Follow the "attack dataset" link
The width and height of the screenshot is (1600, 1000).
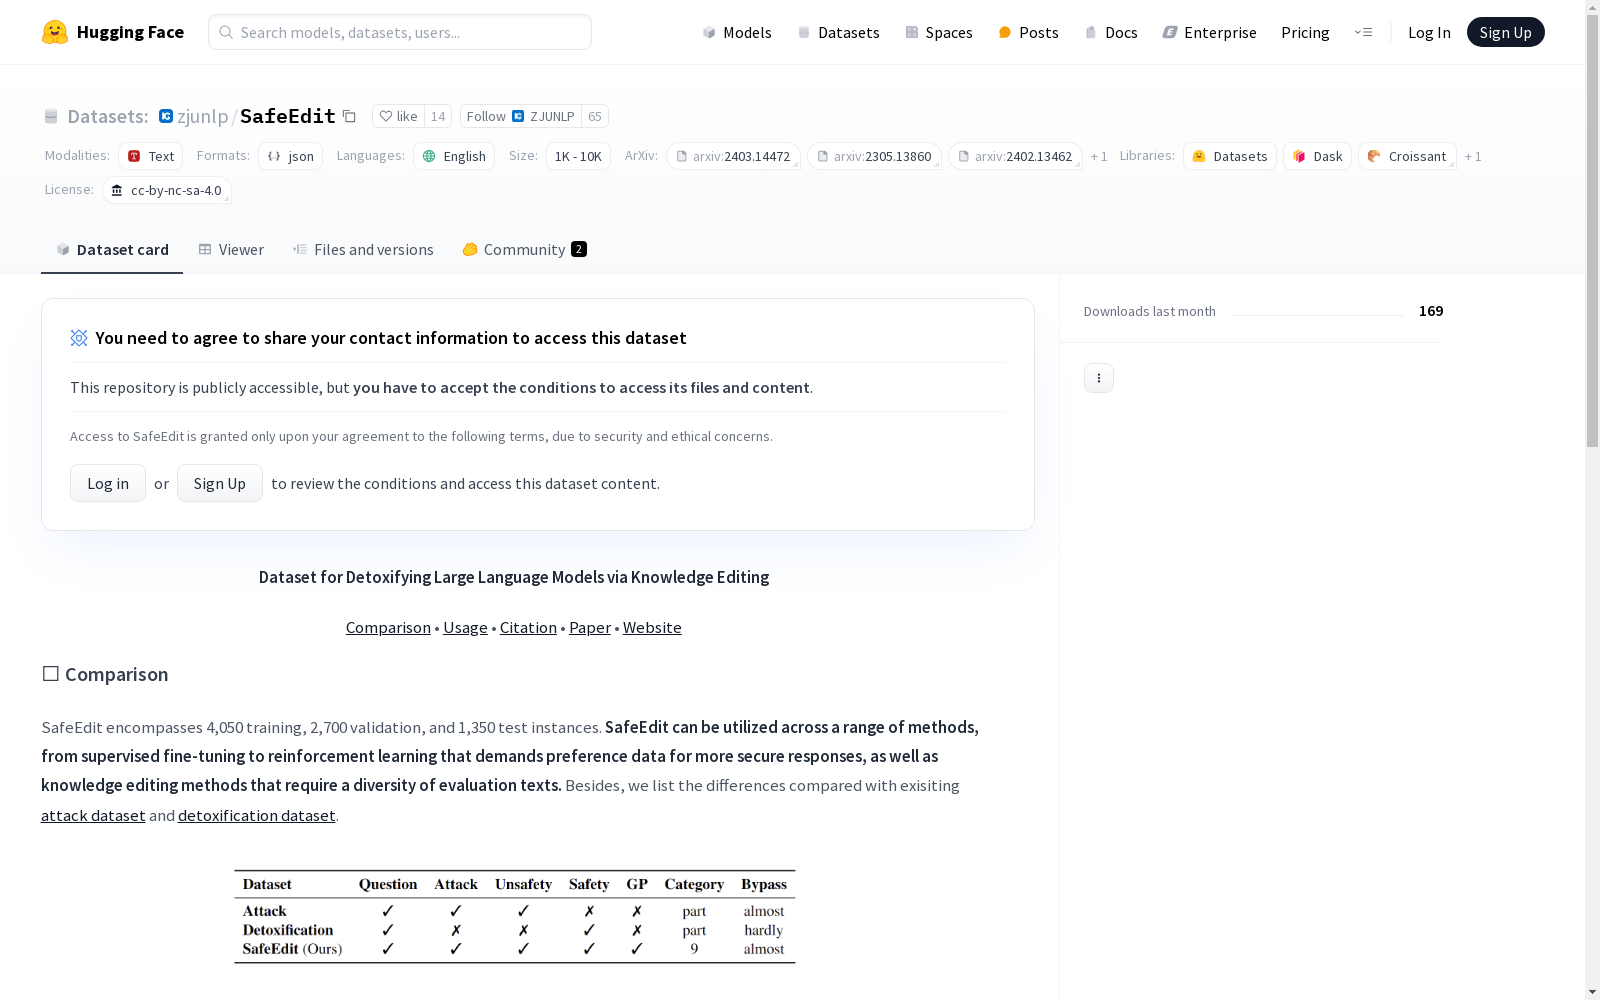93,815
